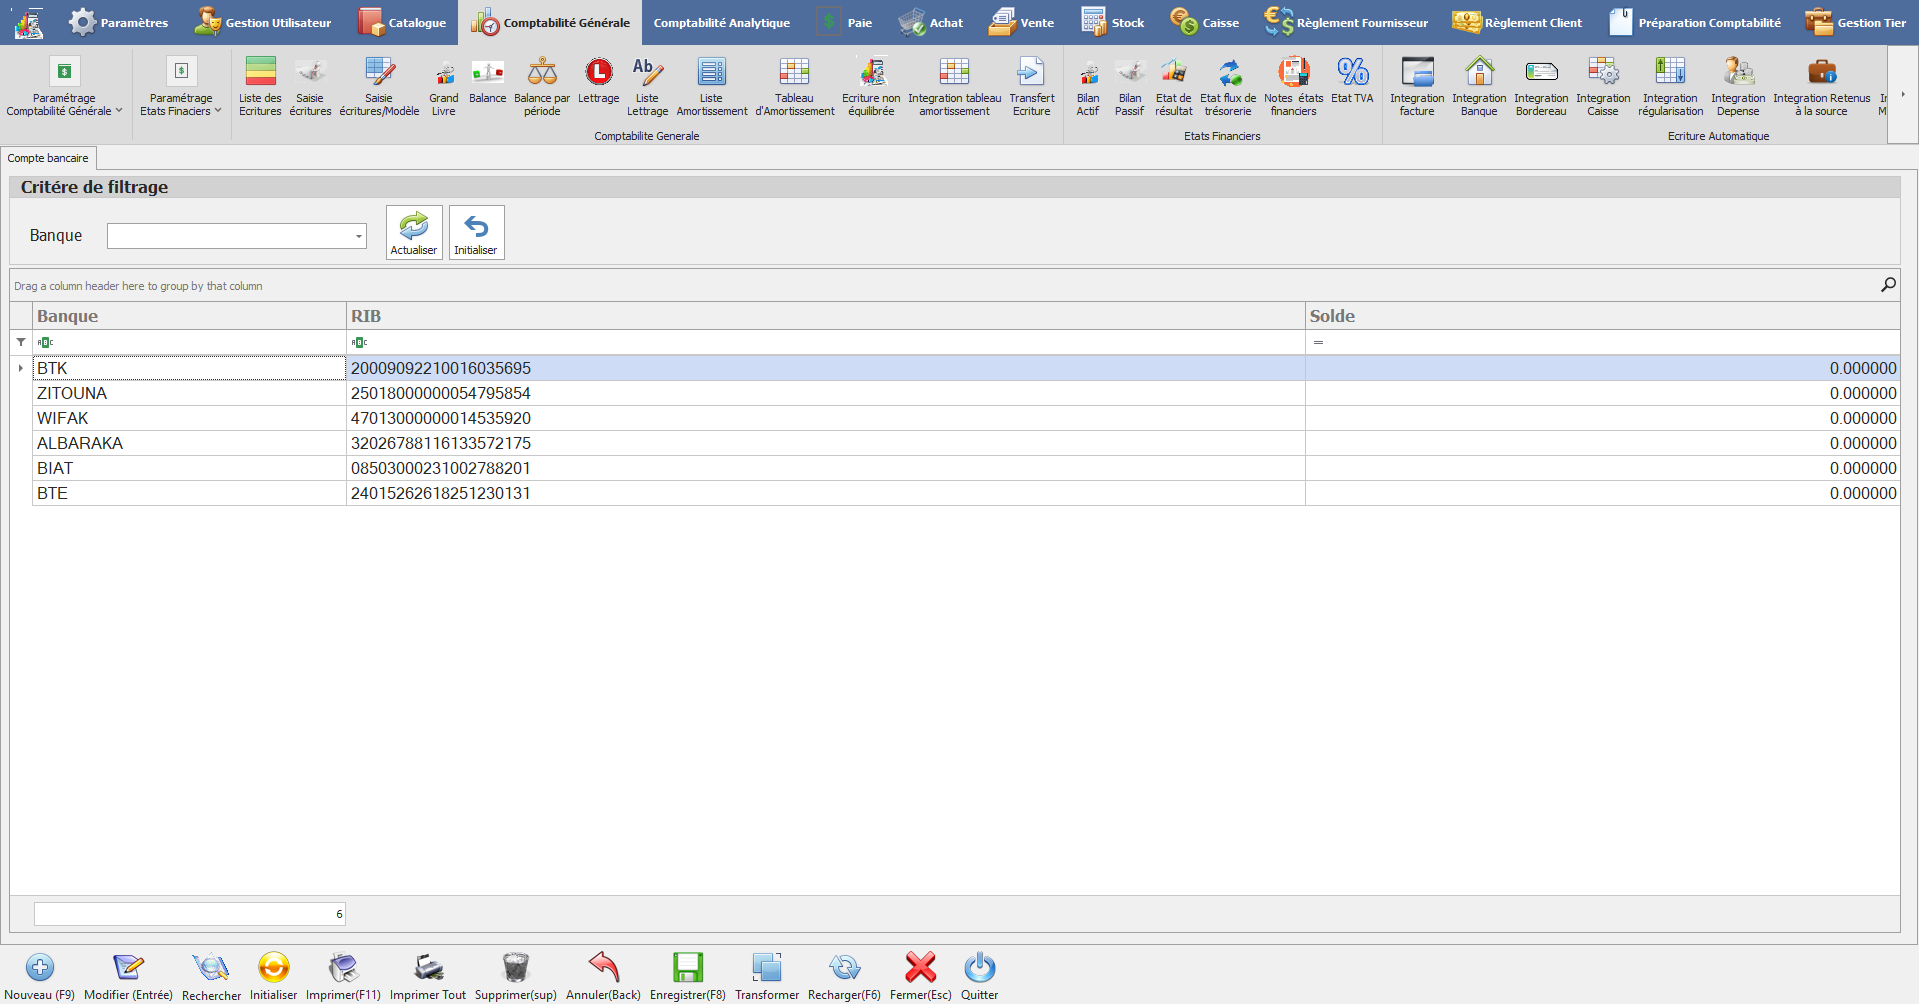Viewport: 1919px width, 1004px height.
Task: Switch to Comptabilité Analytique tab
Action: (x=721, y=22)
